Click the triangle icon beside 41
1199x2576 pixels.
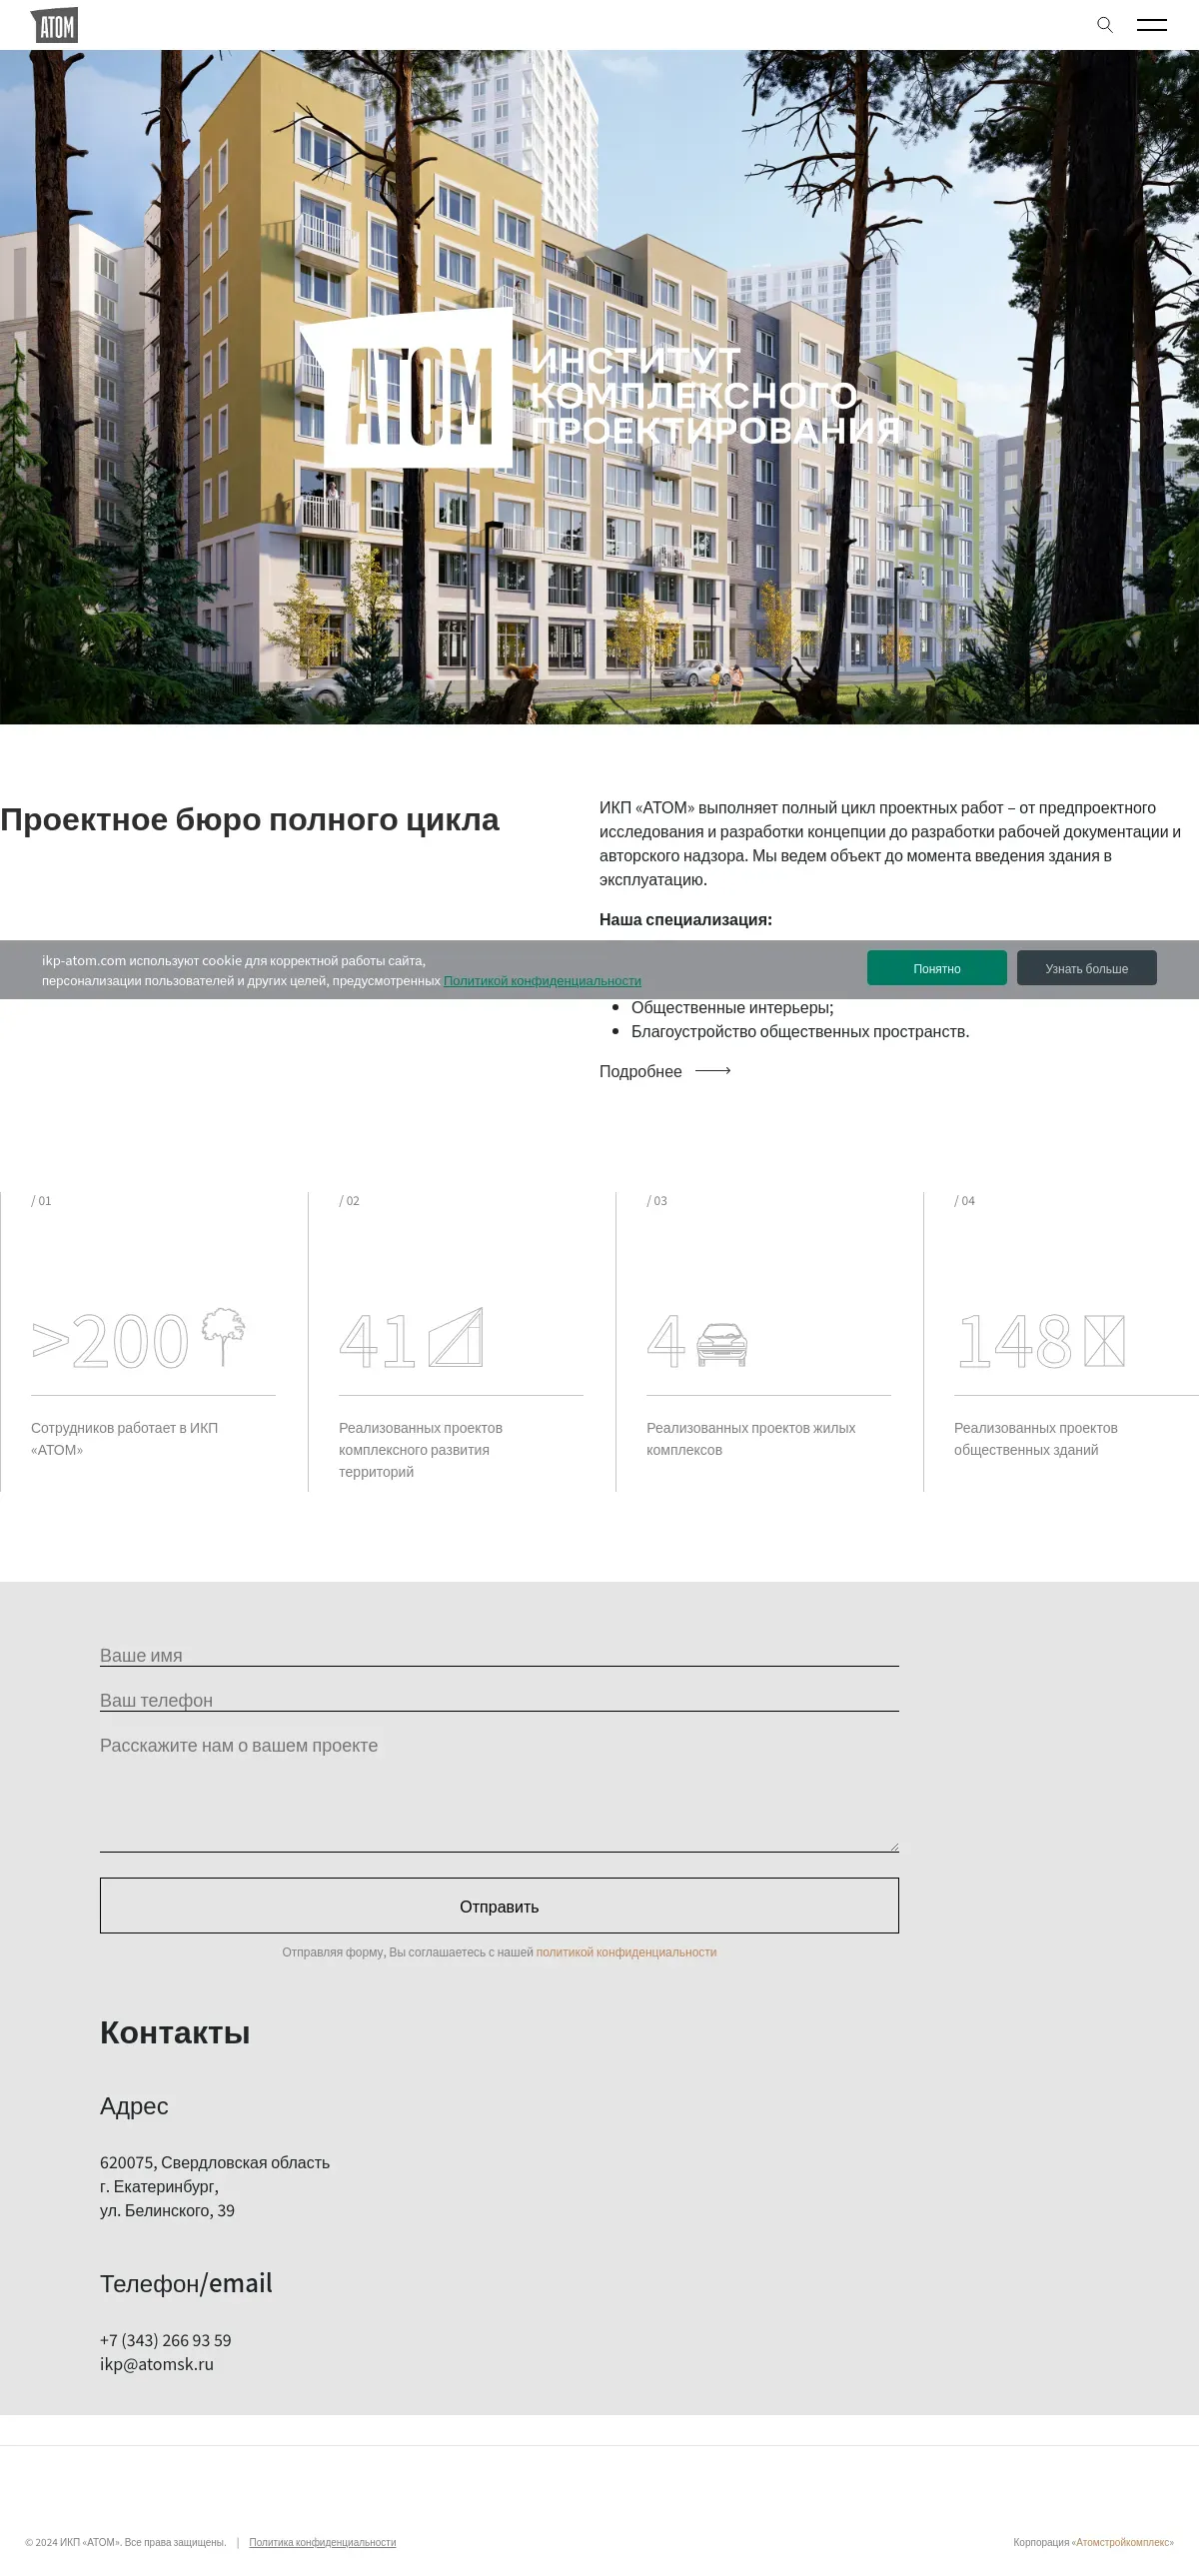click(456, 1337)
